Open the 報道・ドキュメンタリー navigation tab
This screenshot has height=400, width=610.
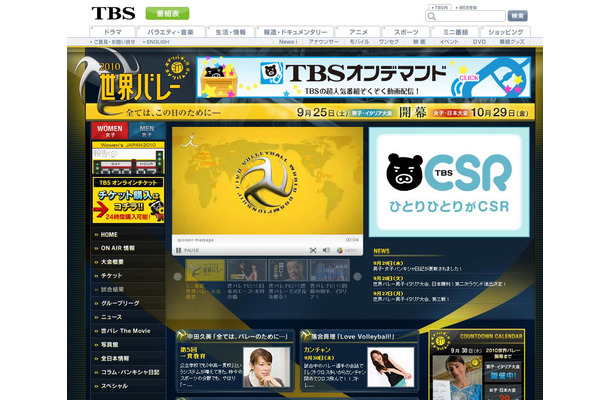(x=295, y=32)
